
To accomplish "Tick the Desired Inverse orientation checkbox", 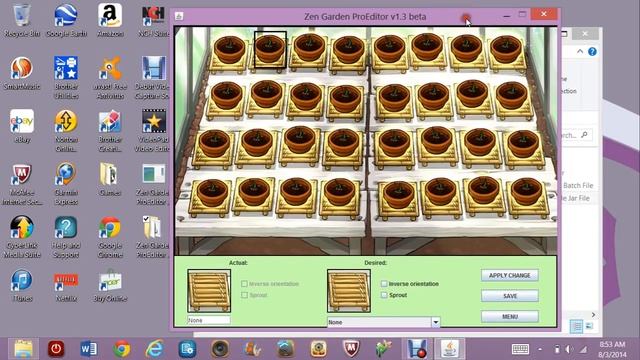I will coord(384,283).
